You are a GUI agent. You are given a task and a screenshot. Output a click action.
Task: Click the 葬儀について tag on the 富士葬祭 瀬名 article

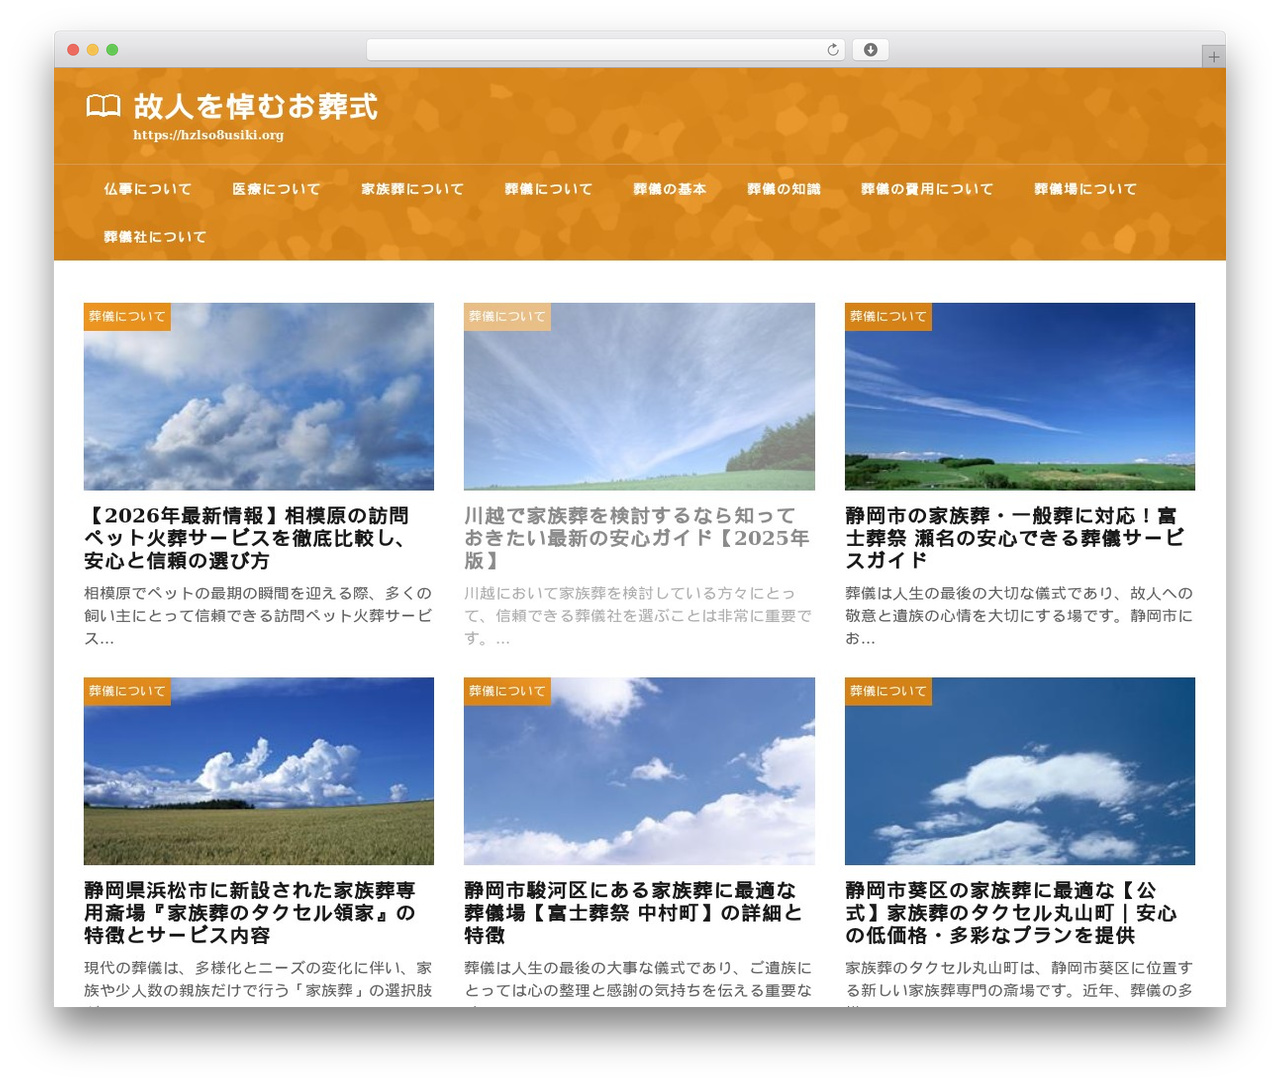tap(888, 317)
